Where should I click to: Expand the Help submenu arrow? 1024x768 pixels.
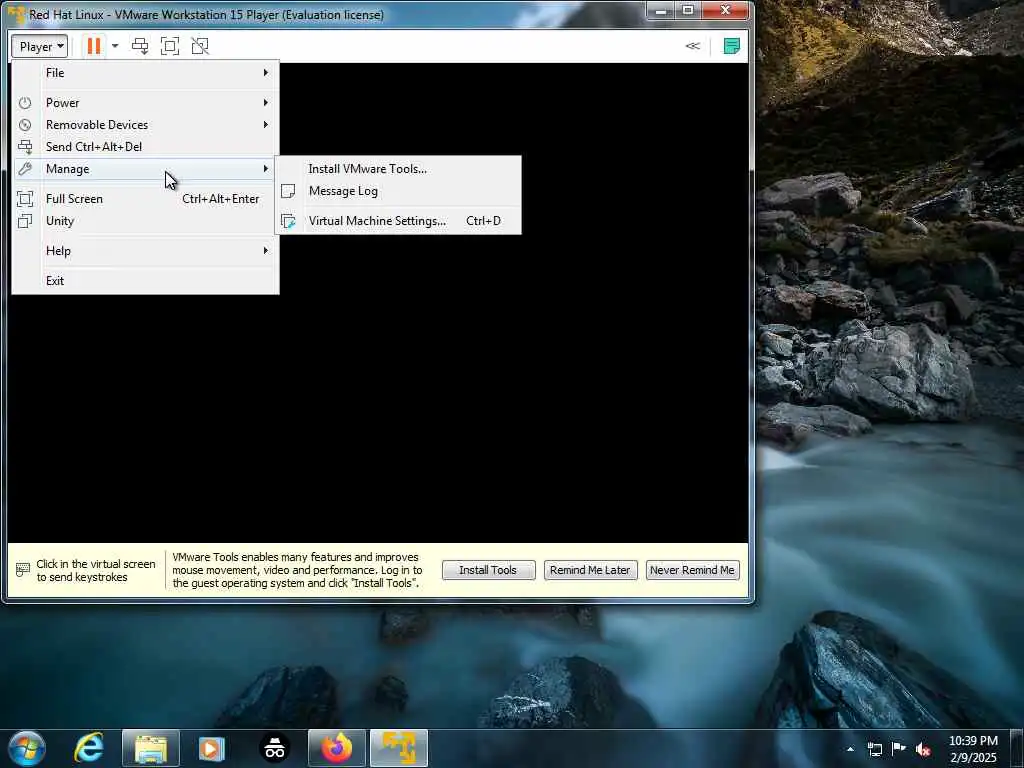coord(266,251)
